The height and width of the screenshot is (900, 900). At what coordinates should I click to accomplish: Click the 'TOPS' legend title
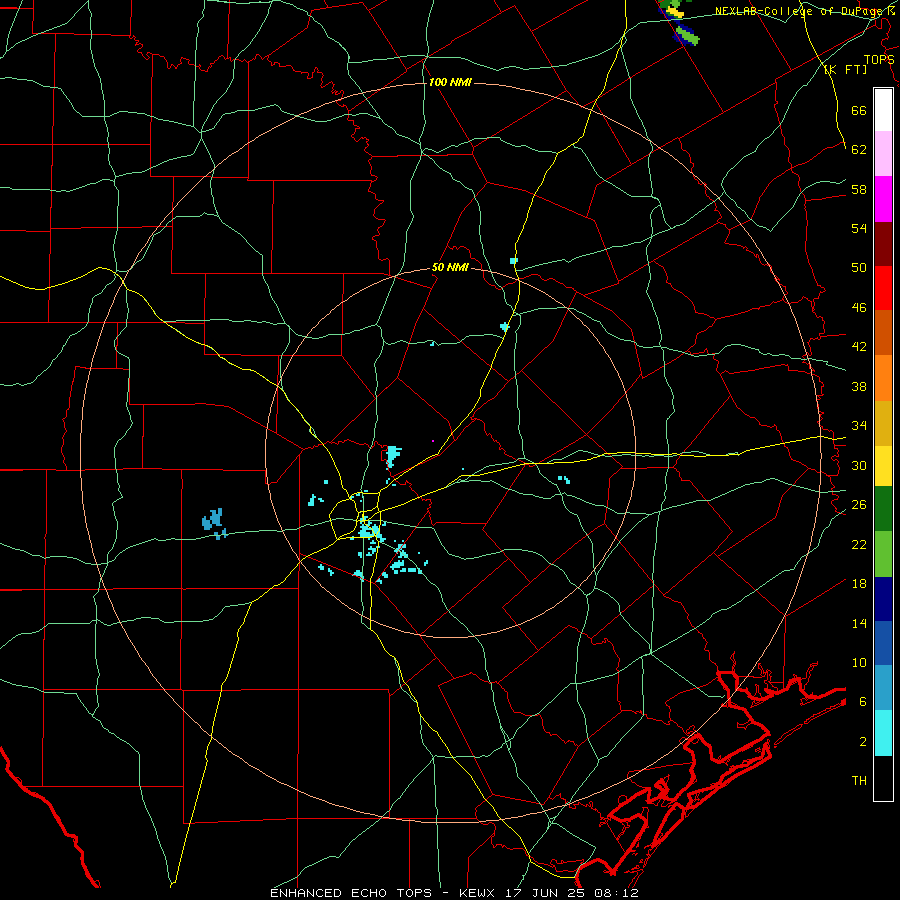879,59
